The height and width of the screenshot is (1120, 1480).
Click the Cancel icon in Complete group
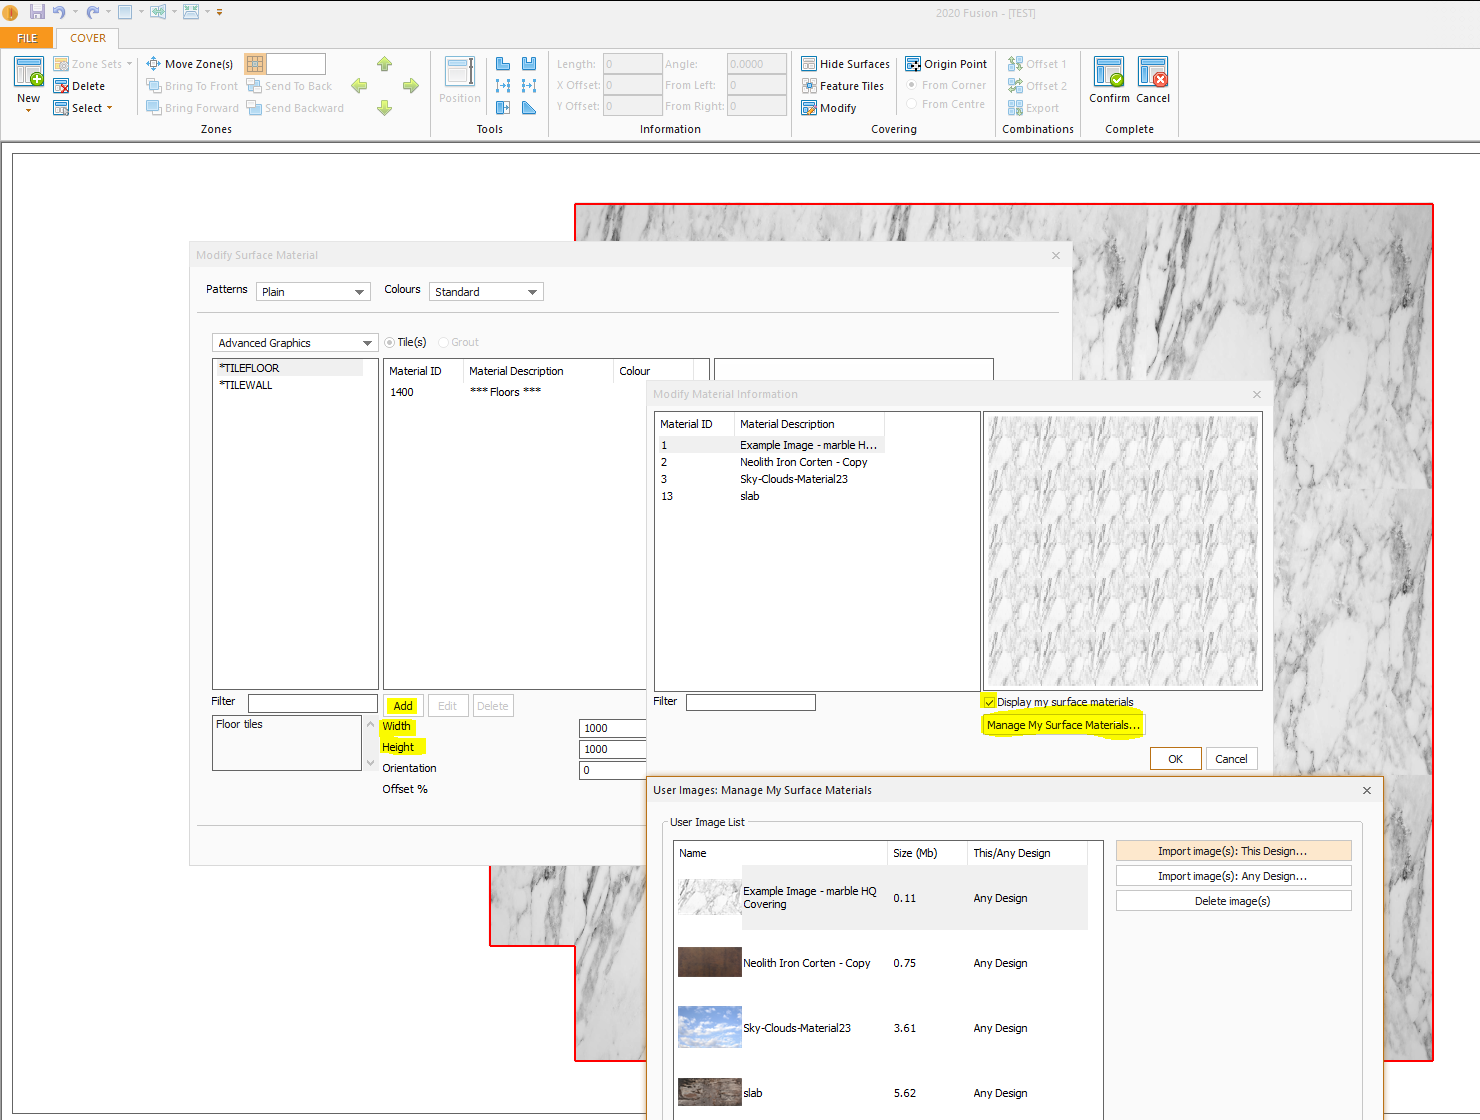[x=1152, y=74]
